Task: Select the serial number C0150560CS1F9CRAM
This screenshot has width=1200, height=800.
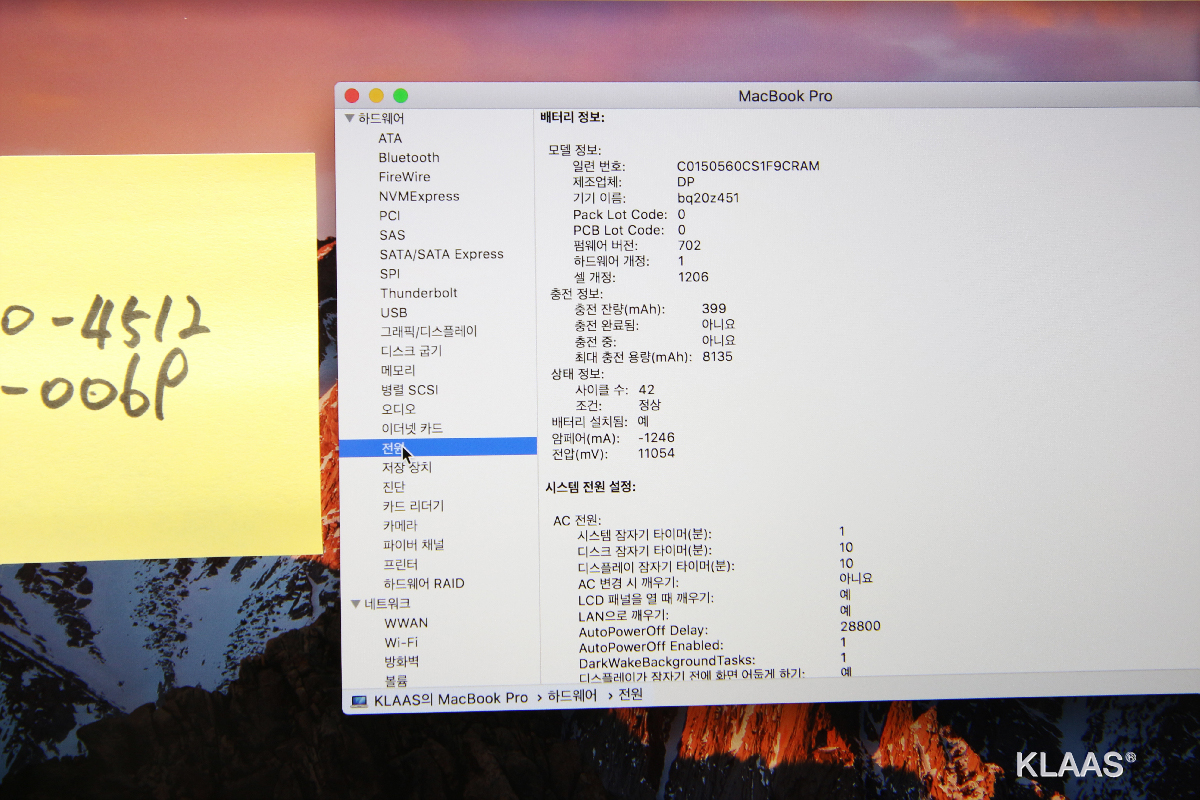Action: (x=747, y=166)
